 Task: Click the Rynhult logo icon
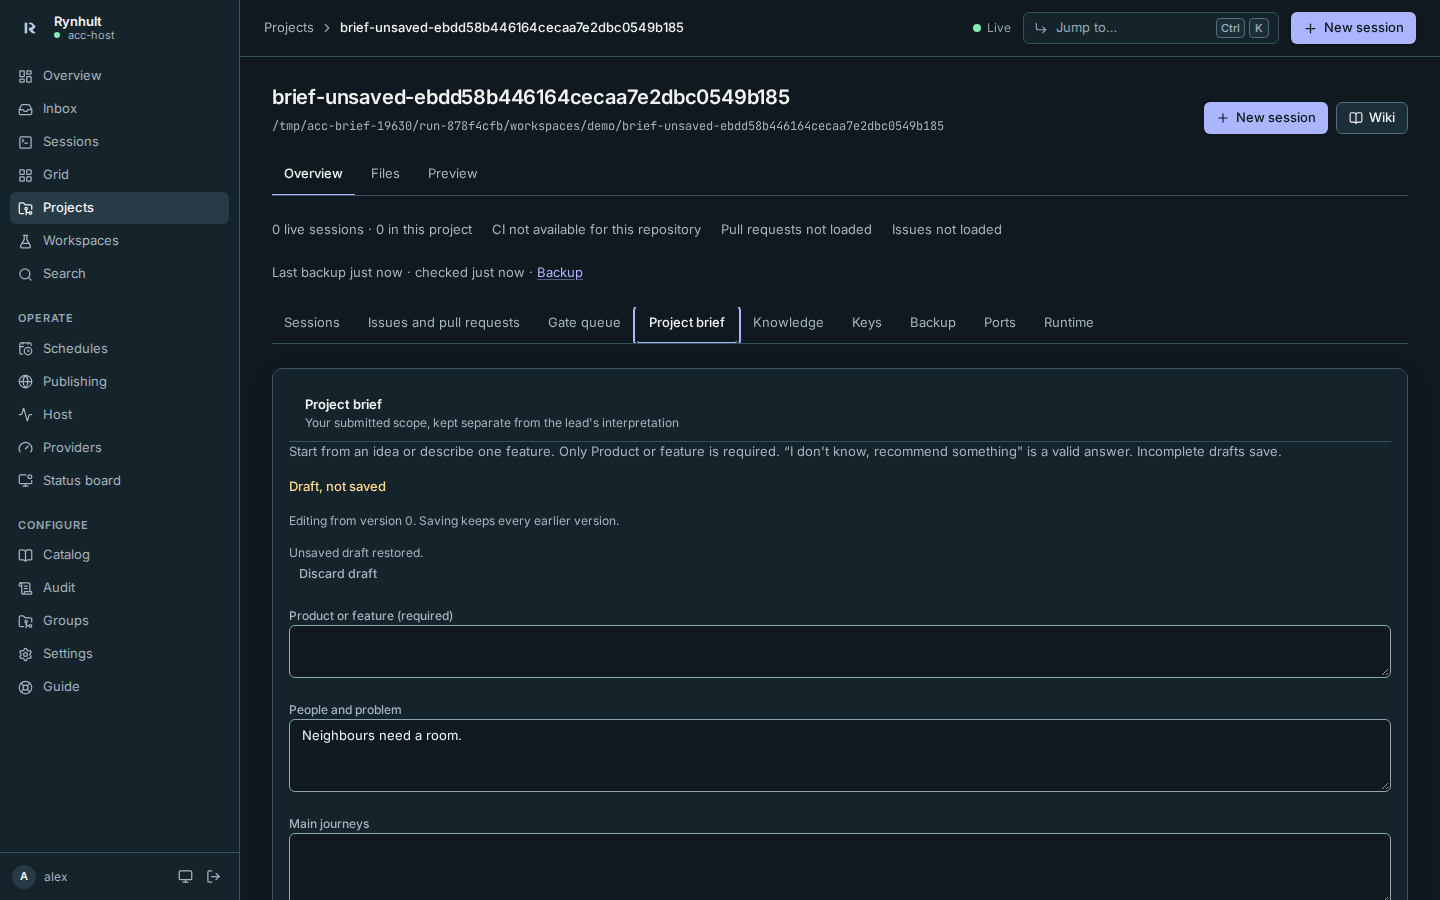click(29, 28)
